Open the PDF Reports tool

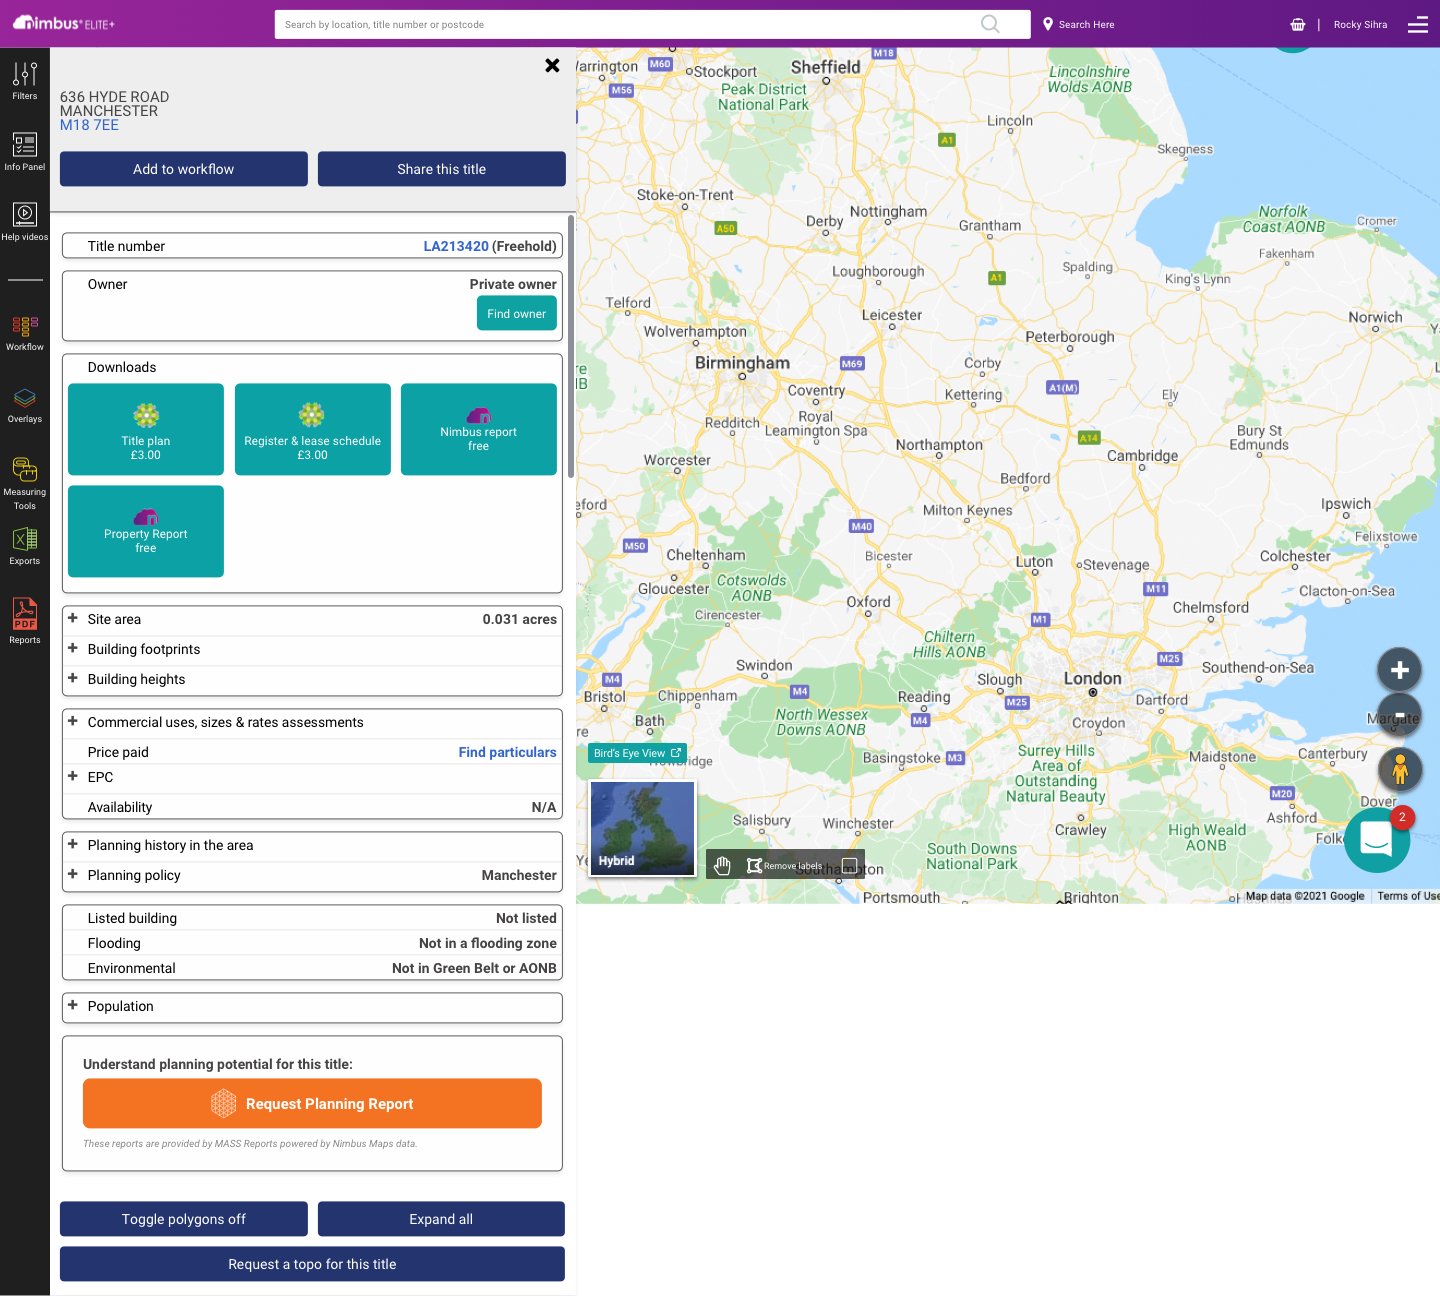25,620
